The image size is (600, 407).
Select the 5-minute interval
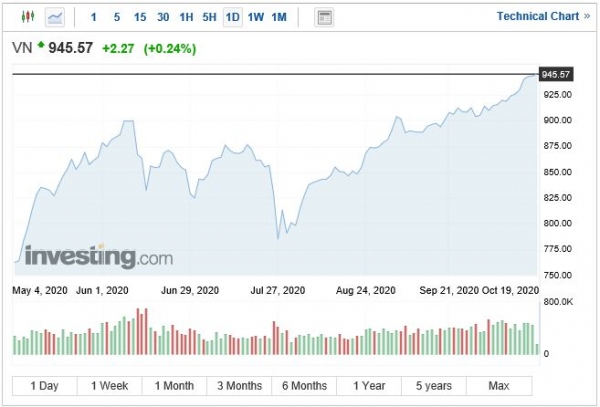117,17
